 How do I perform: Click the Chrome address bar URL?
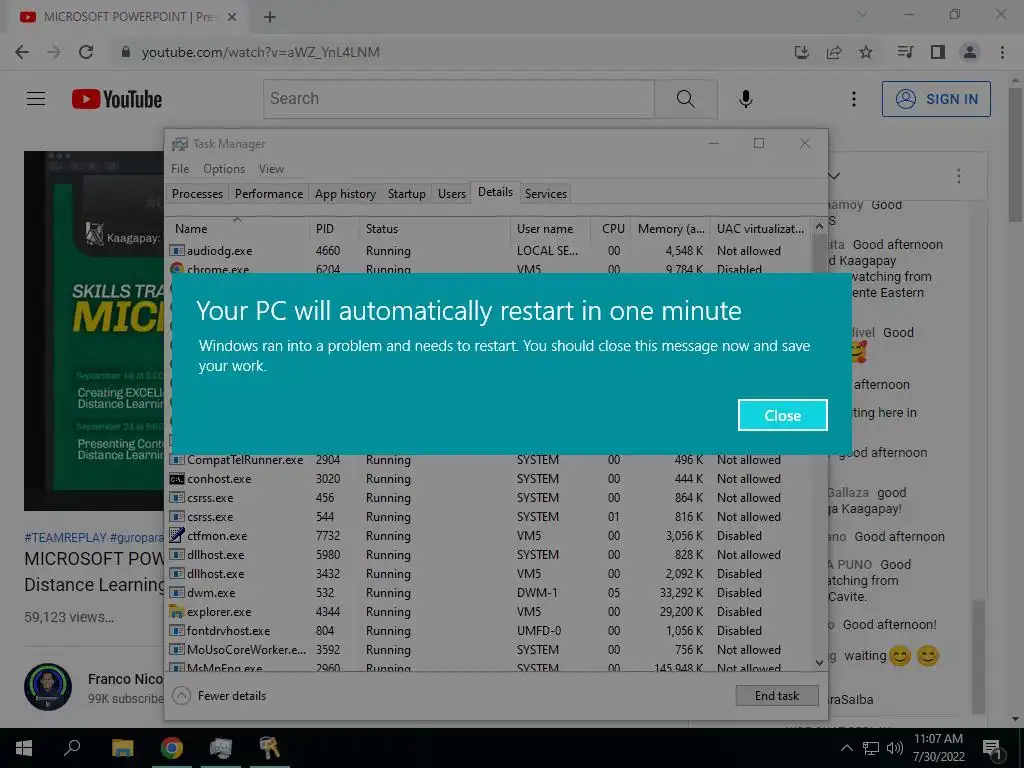pos(261,52)
